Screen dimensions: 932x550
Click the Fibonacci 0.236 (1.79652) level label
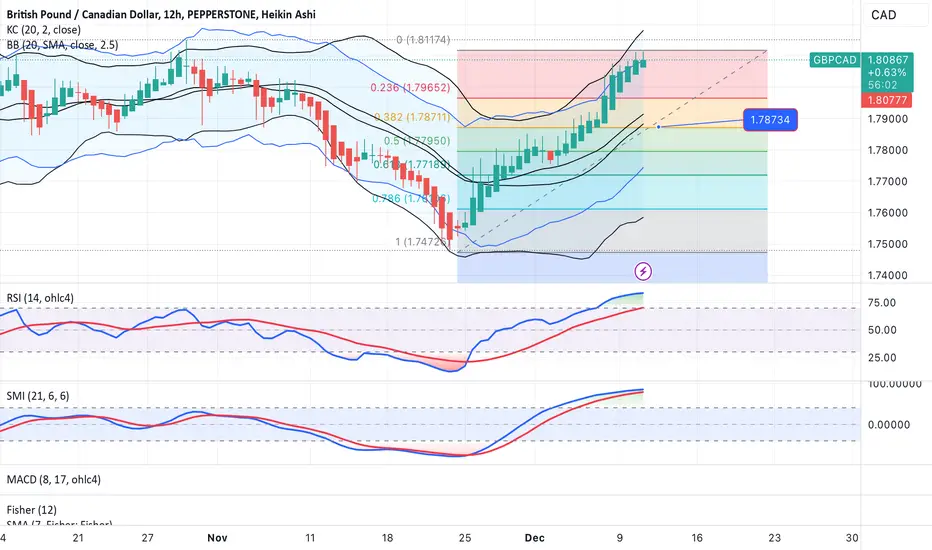(x=410, y=87)
